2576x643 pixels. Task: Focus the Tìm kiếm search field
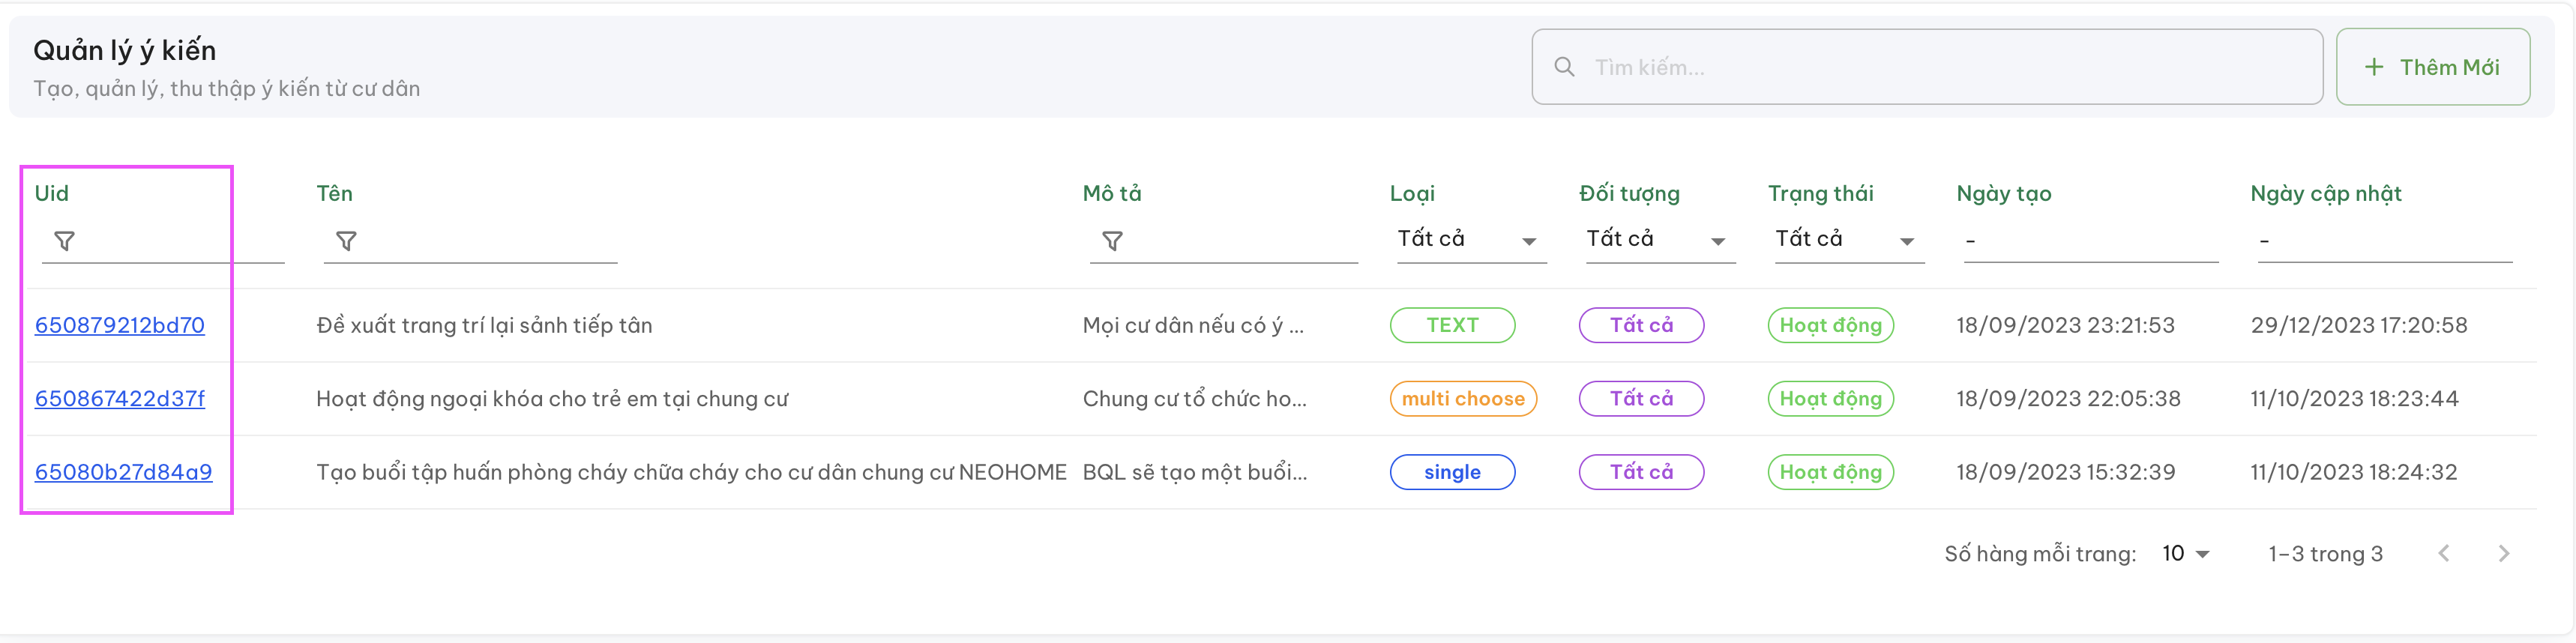pyautogui.click(x=1927, y=67)
